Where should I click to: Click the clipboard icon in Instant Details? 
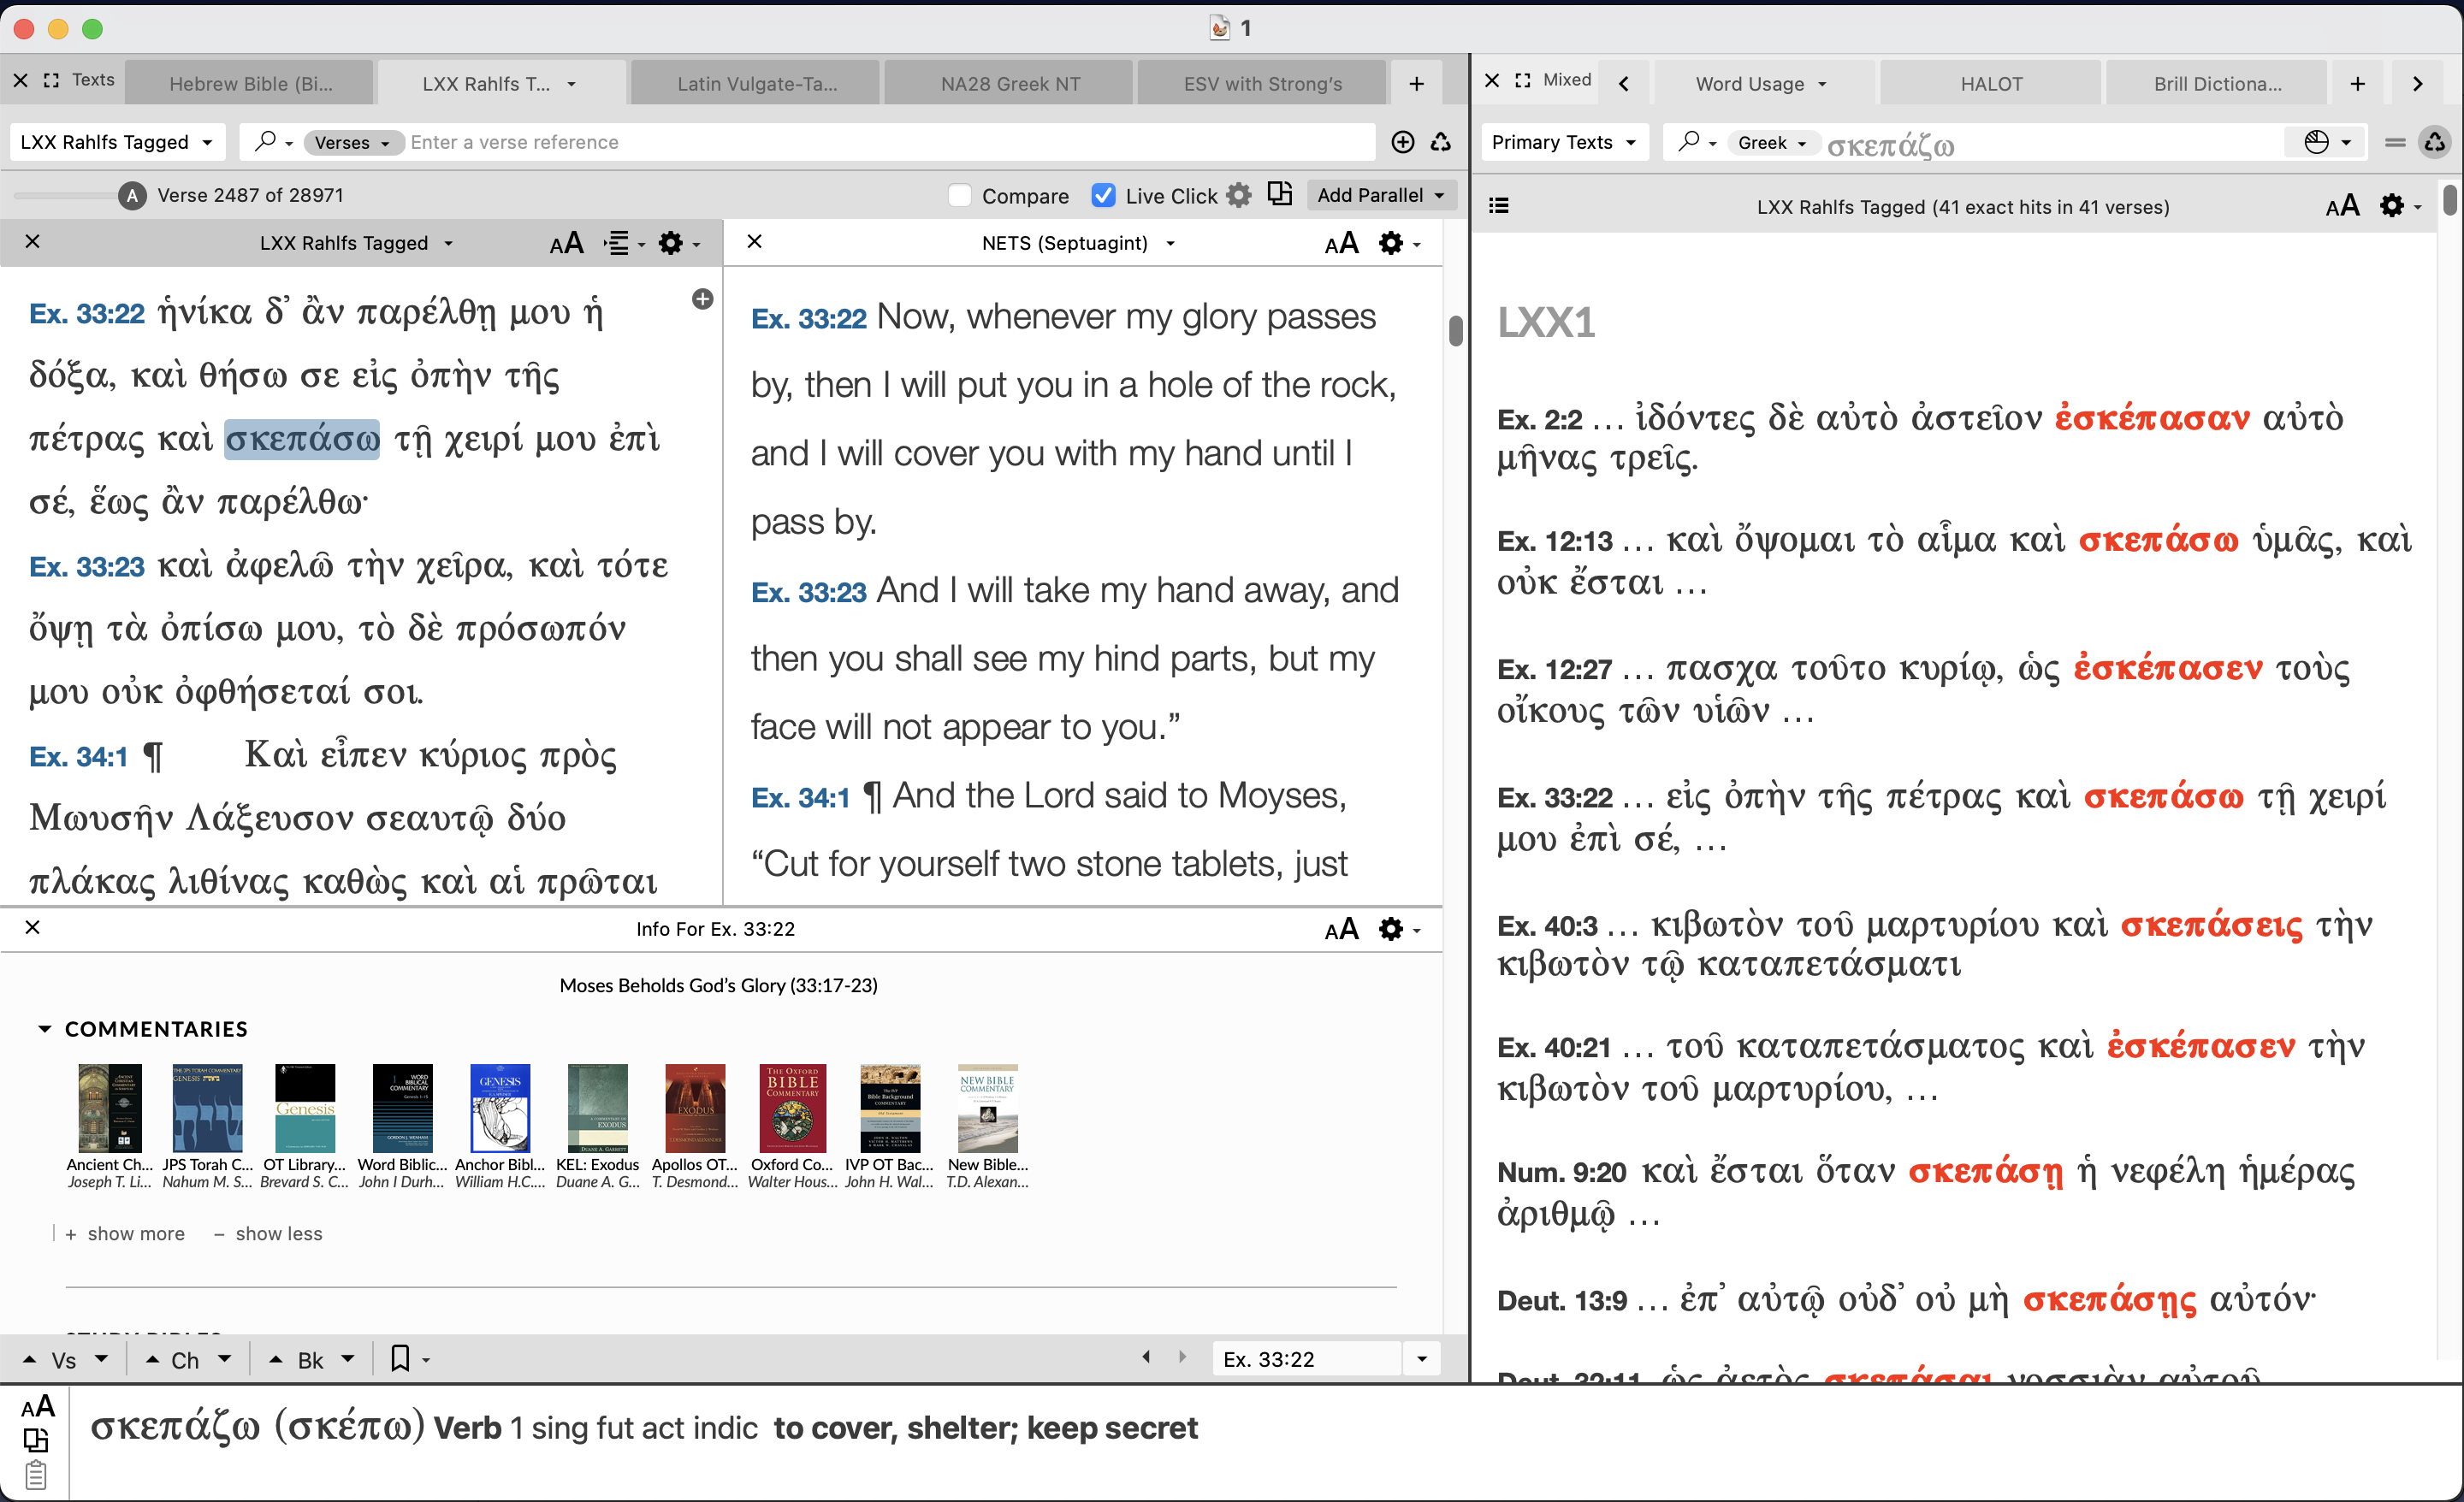(x=36, y=1475)
